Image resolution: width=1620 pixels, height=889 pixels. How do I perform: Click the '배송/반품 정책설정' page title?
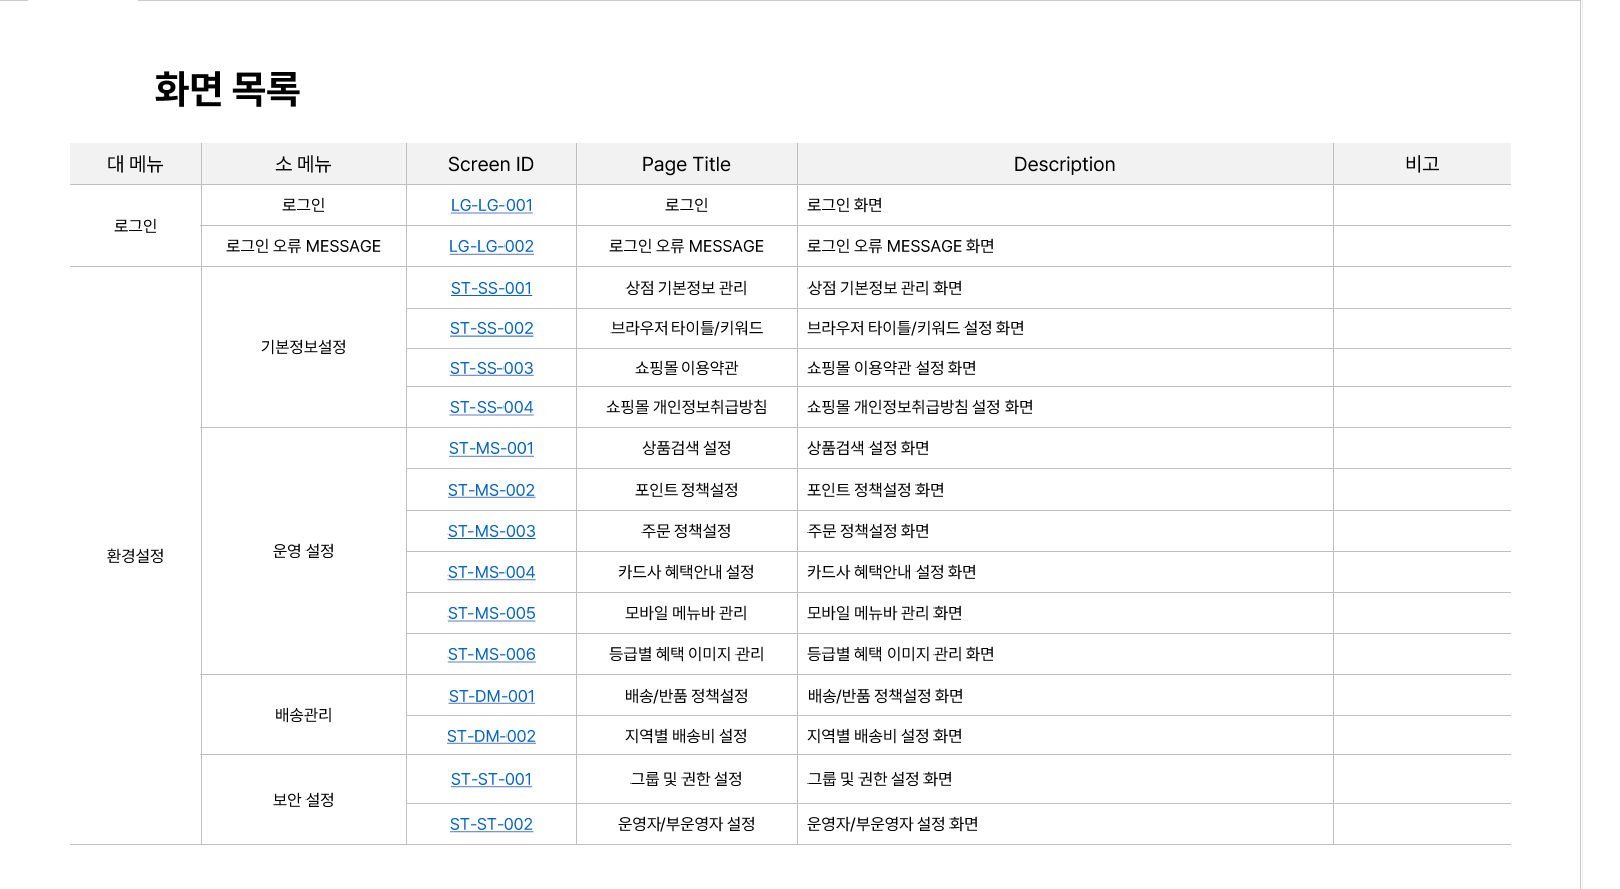686,696
